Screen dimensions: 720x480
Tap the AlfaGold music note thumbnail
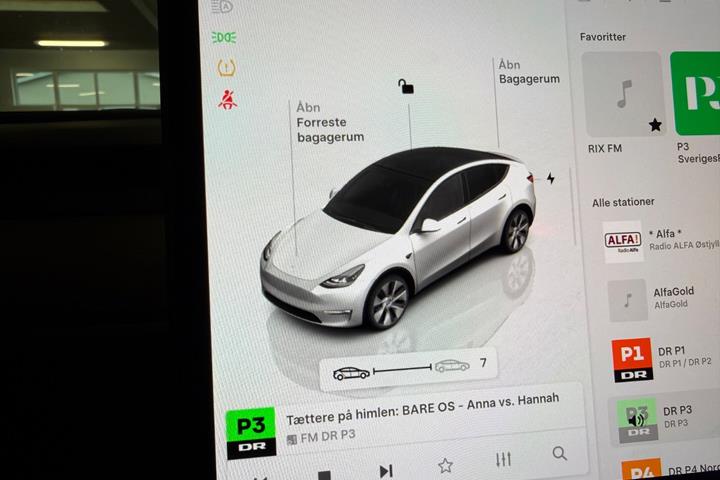pyautogui.click(x=627, y=300)
